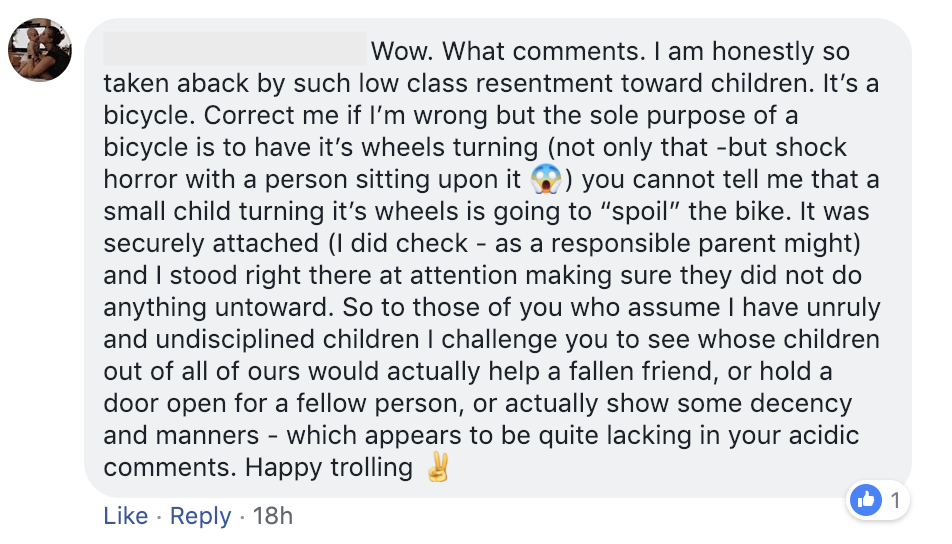Open the commenter's profile picture
This screenshot has height=544, width=952.
[x=39, y=50]
